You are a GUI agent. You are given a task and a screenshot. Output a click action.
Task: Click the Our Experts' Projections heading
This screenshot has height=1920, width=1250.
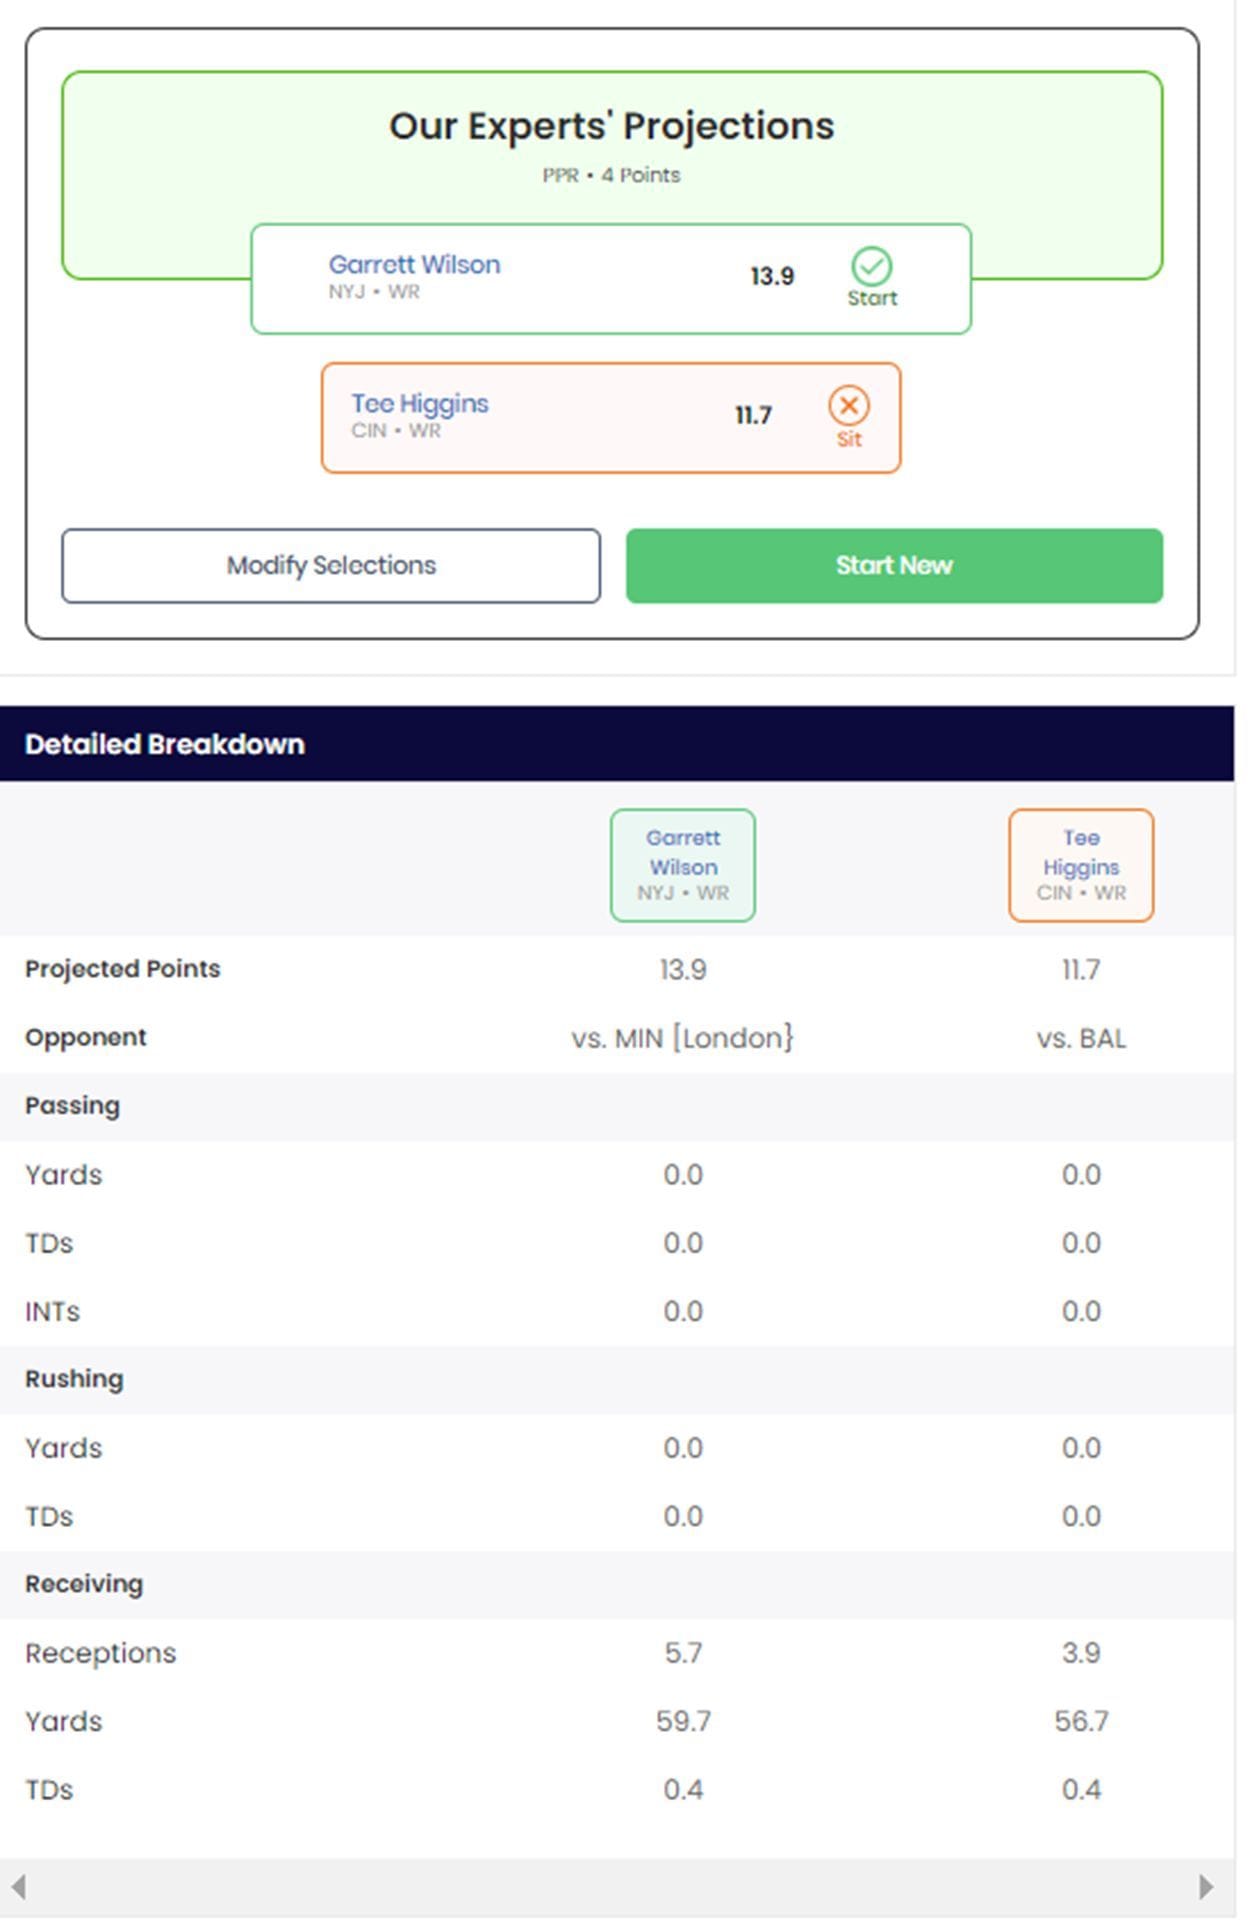point(611,127)
